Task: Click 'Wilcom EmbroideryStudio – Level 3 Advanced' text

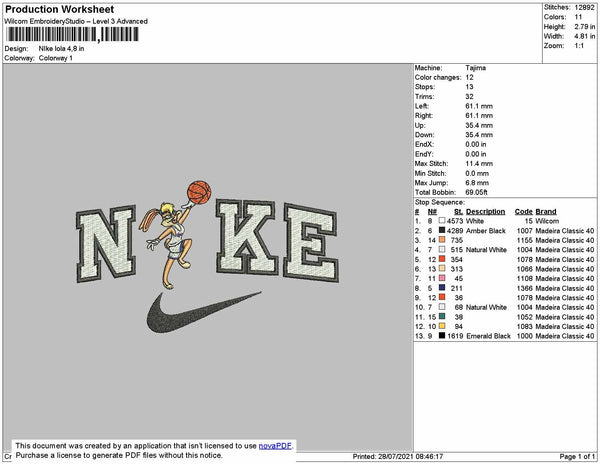Action: coord(76,21)
